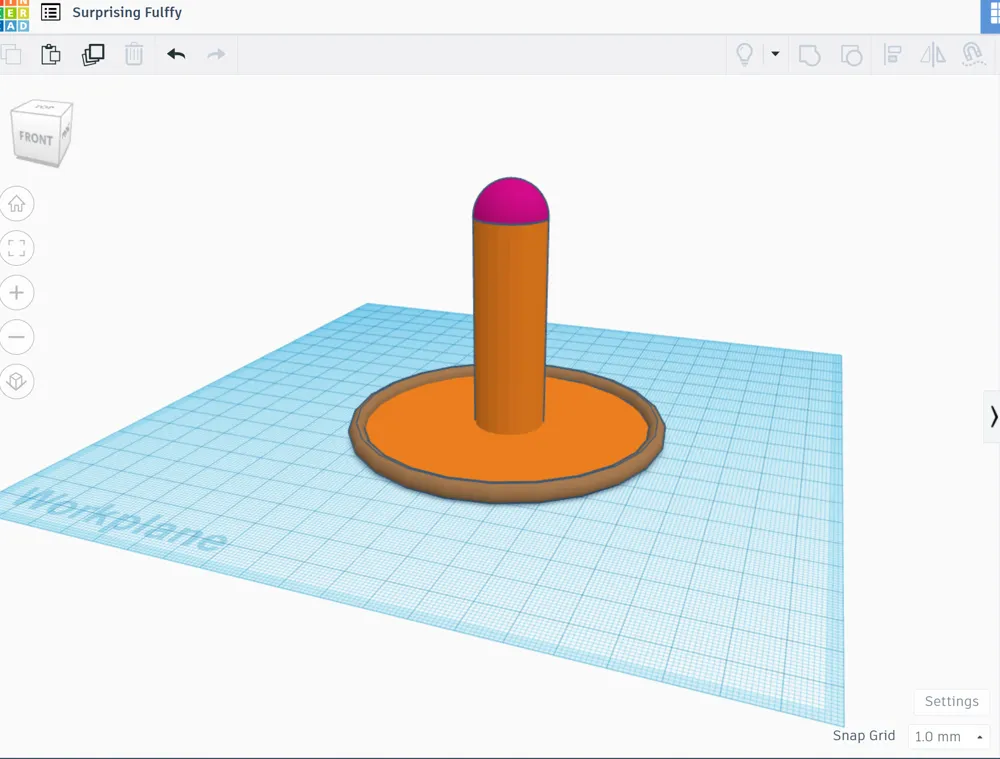Open the visibility dropdown arrow
The image size is (1000, 759).
pyautogui.click(x=776, y=54)
